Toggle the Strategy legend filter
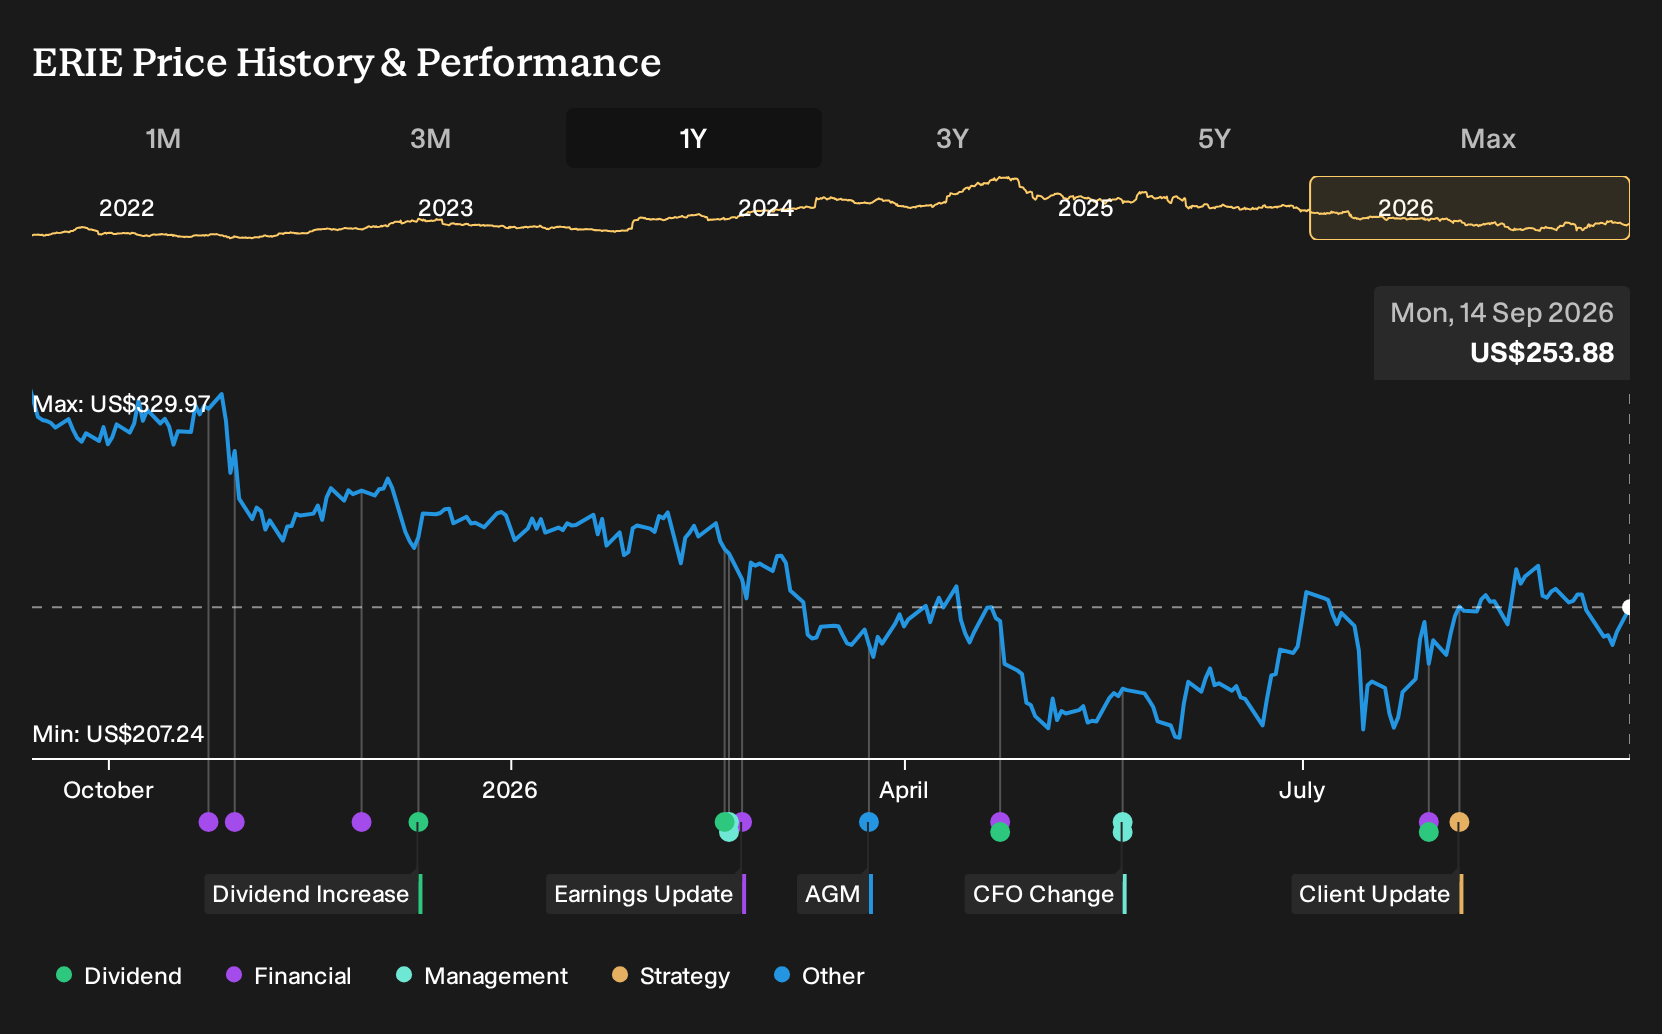1662x1034 pixels. (x=671, y=976)
